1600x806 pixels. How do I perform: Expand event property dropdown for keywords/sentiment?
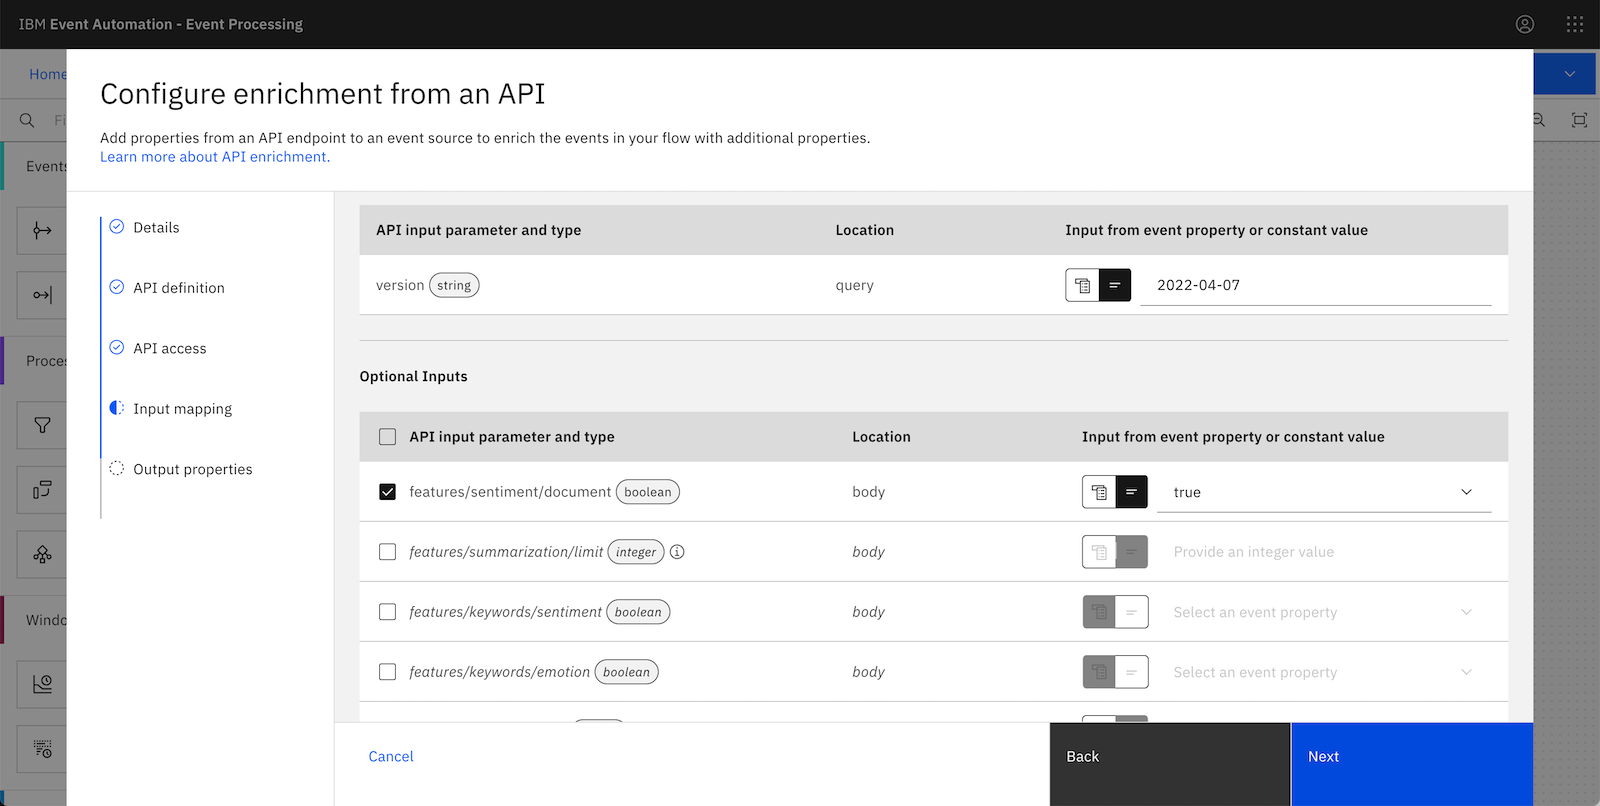(x=1323, y=612)
